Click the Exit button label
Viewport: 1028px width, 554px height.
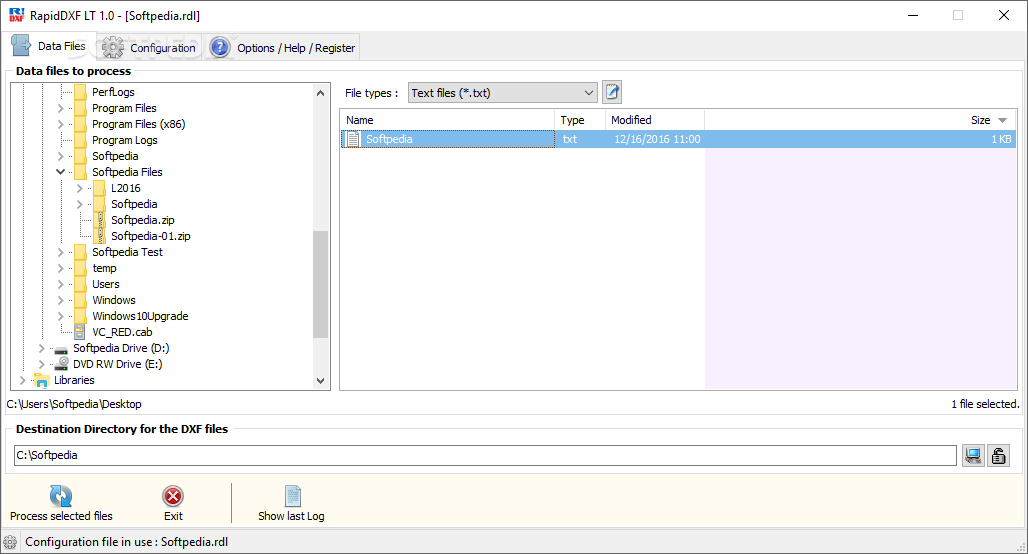pyautogui.click(x=173, y=516)
